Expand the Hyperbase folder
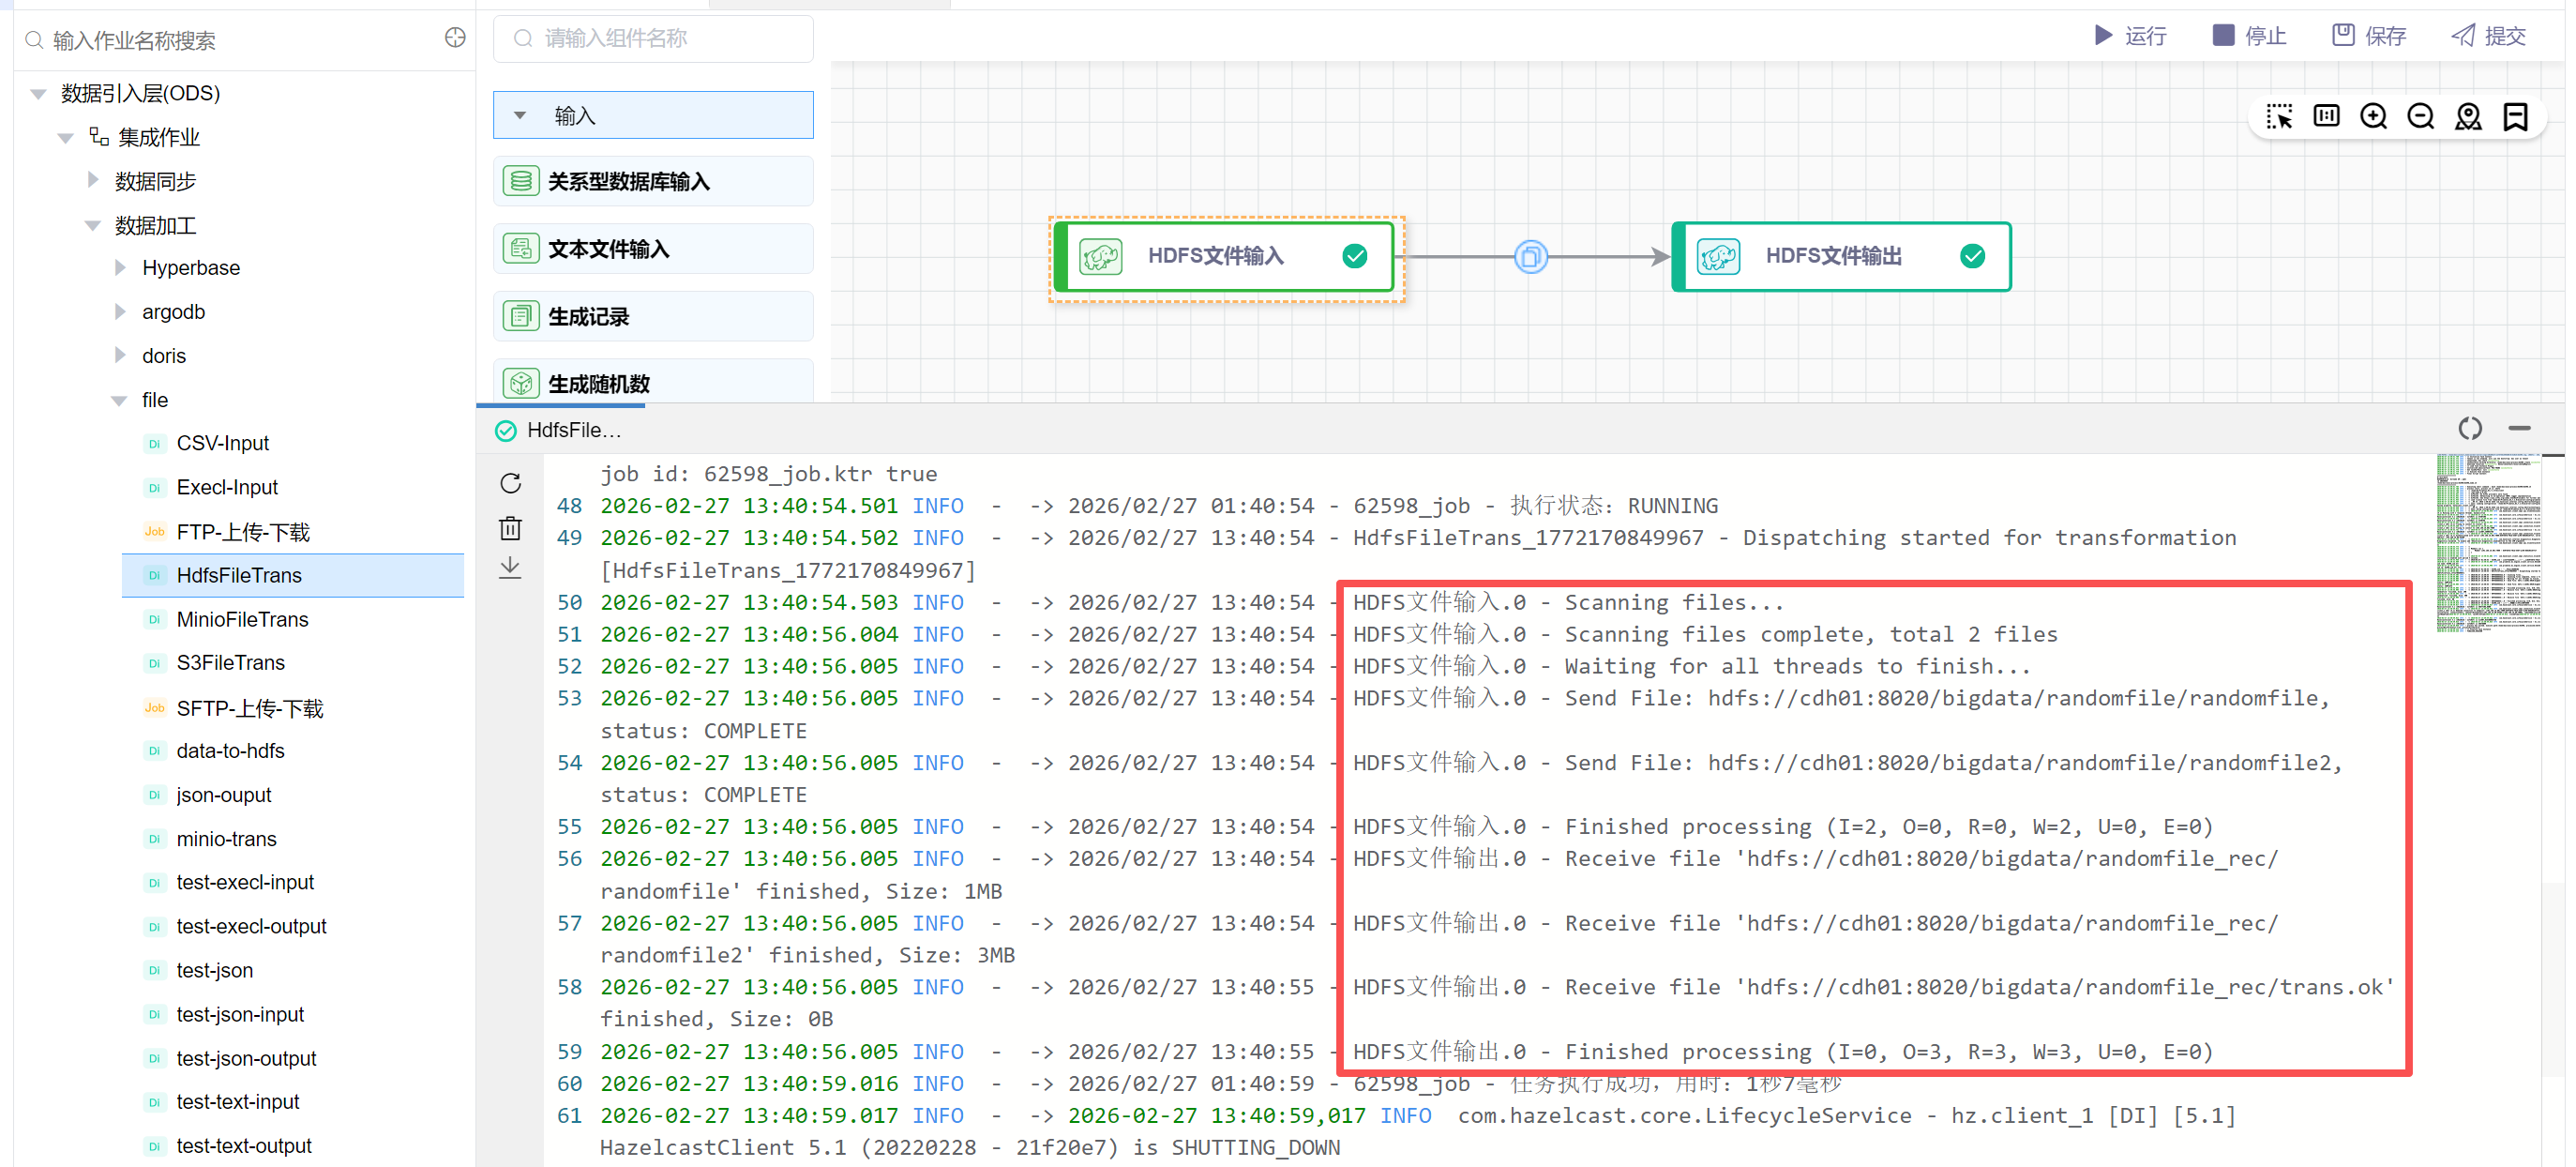Image resolution: width=2576 pixels, height=1167 pixels. point(120,268)
